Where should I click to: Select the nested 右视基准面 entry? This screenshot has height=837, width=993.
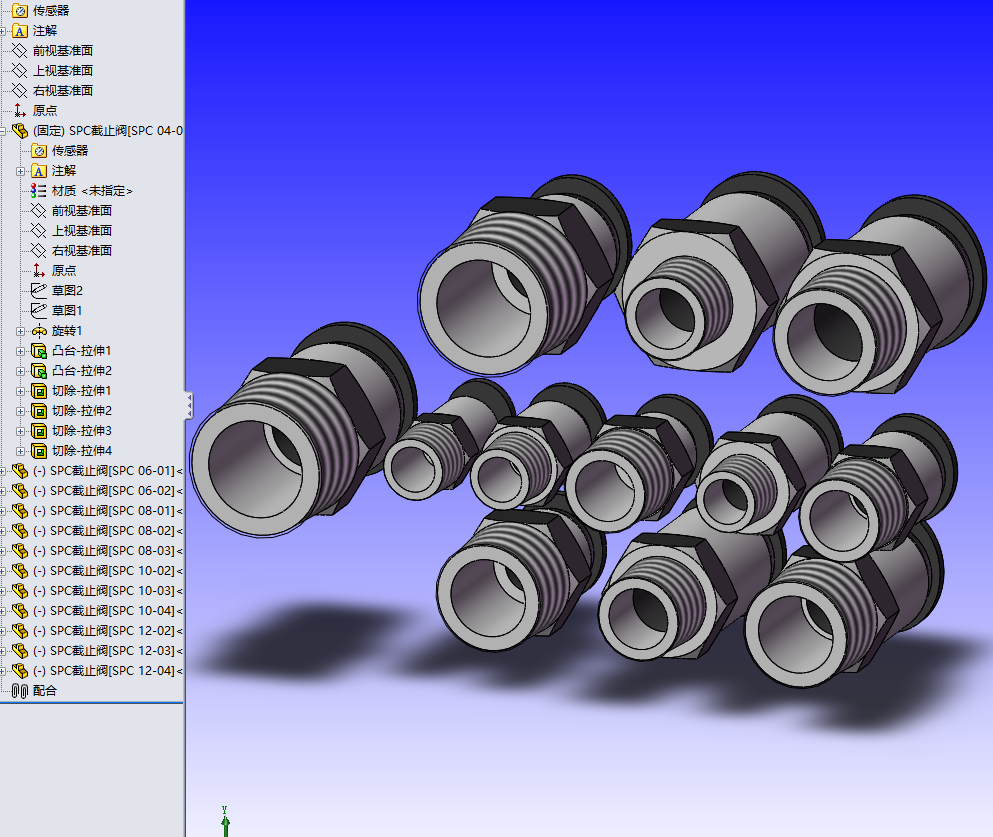[82, 251]
